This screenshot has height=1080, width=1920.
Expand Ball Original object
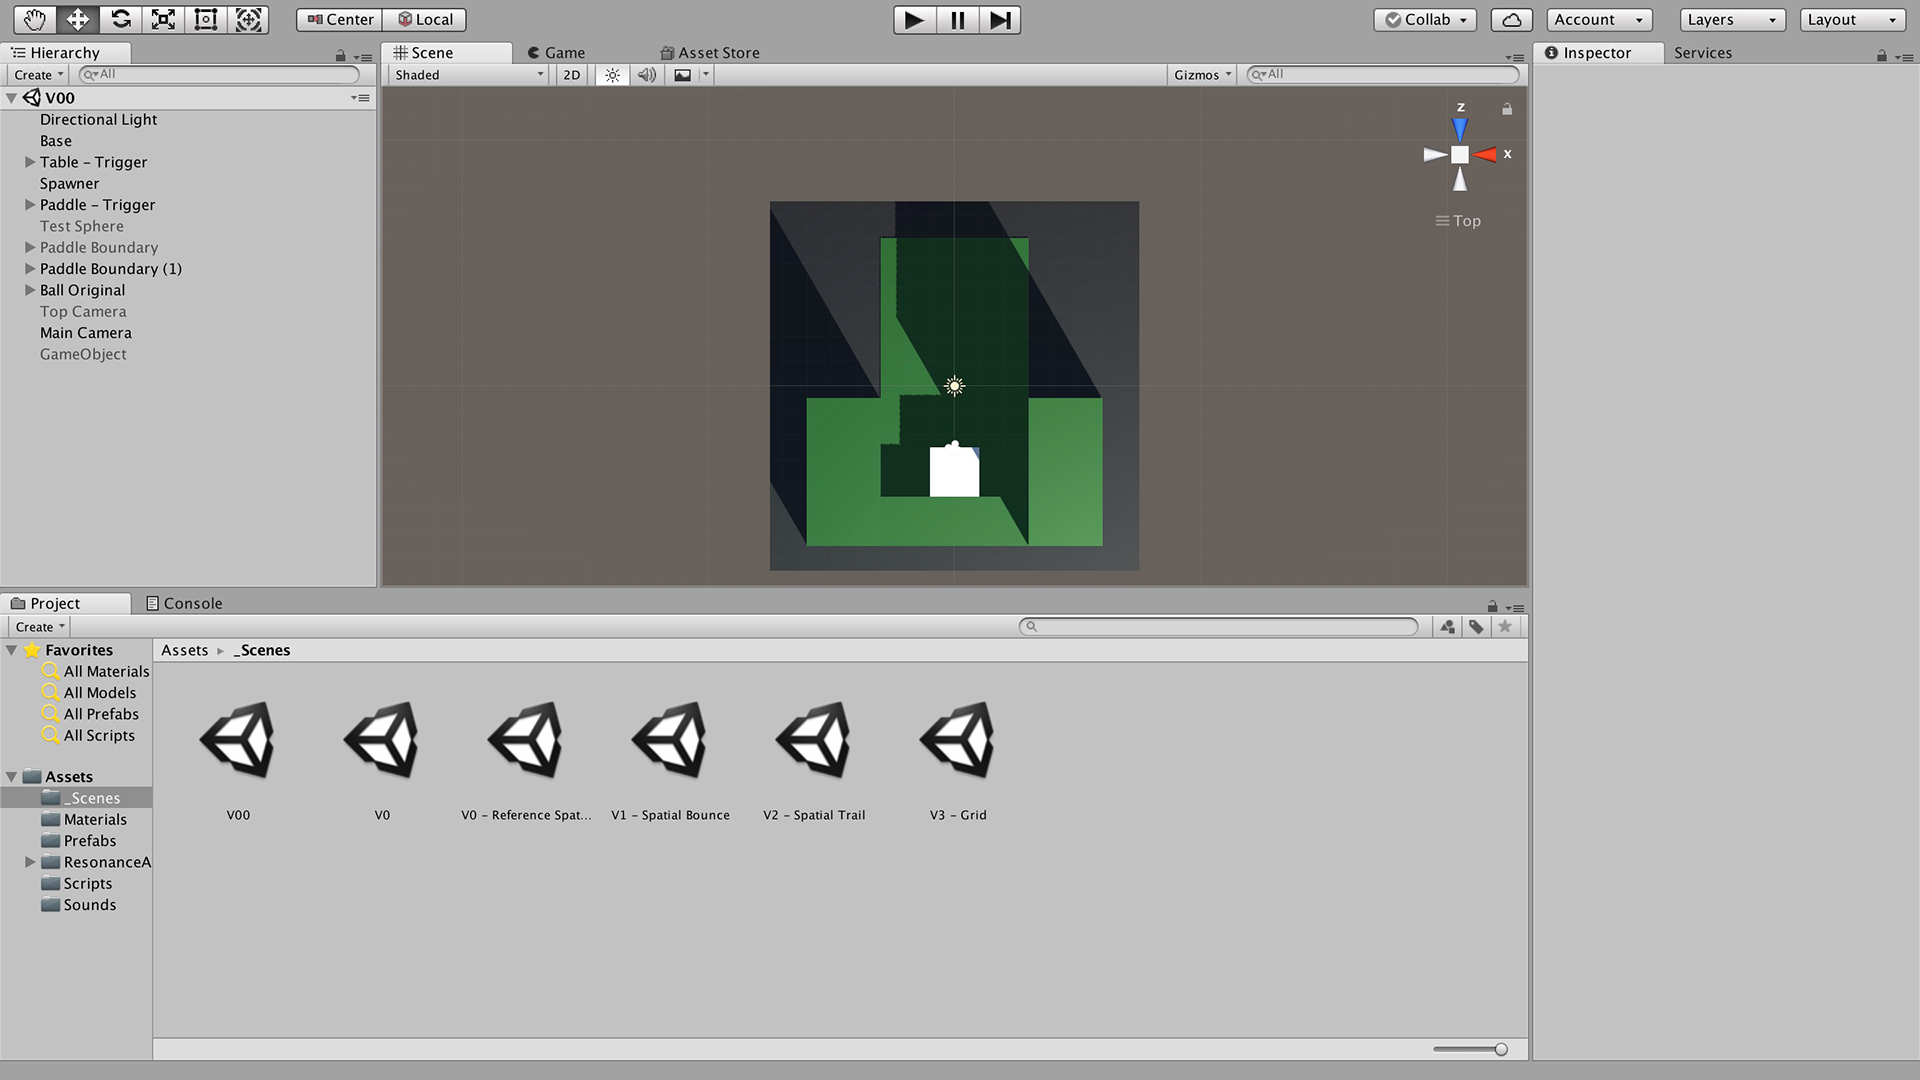(x=30, y=290)
